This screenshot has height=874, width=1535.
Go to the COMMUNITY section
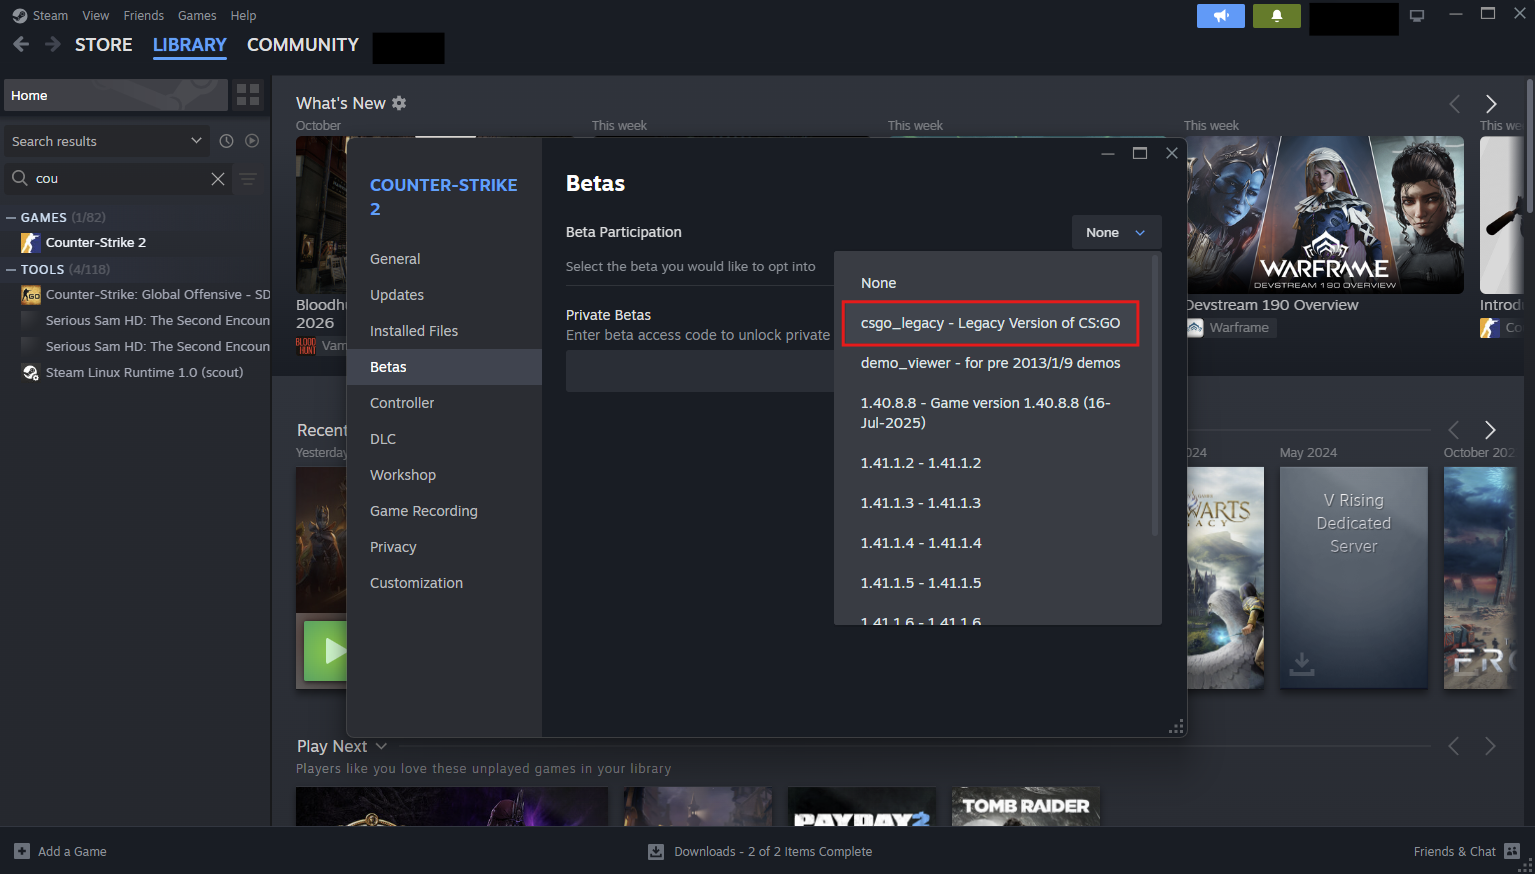click(x=303, y=45)
